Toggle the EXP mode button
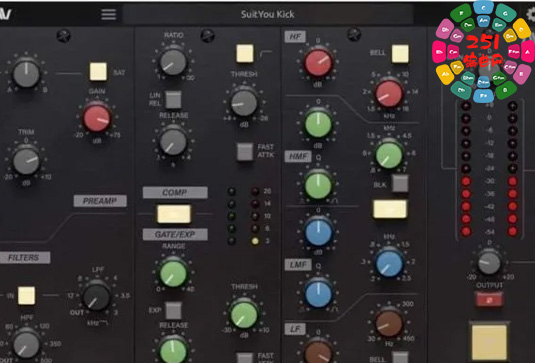Viewport: 535px width, 363px height. [173, 310]
